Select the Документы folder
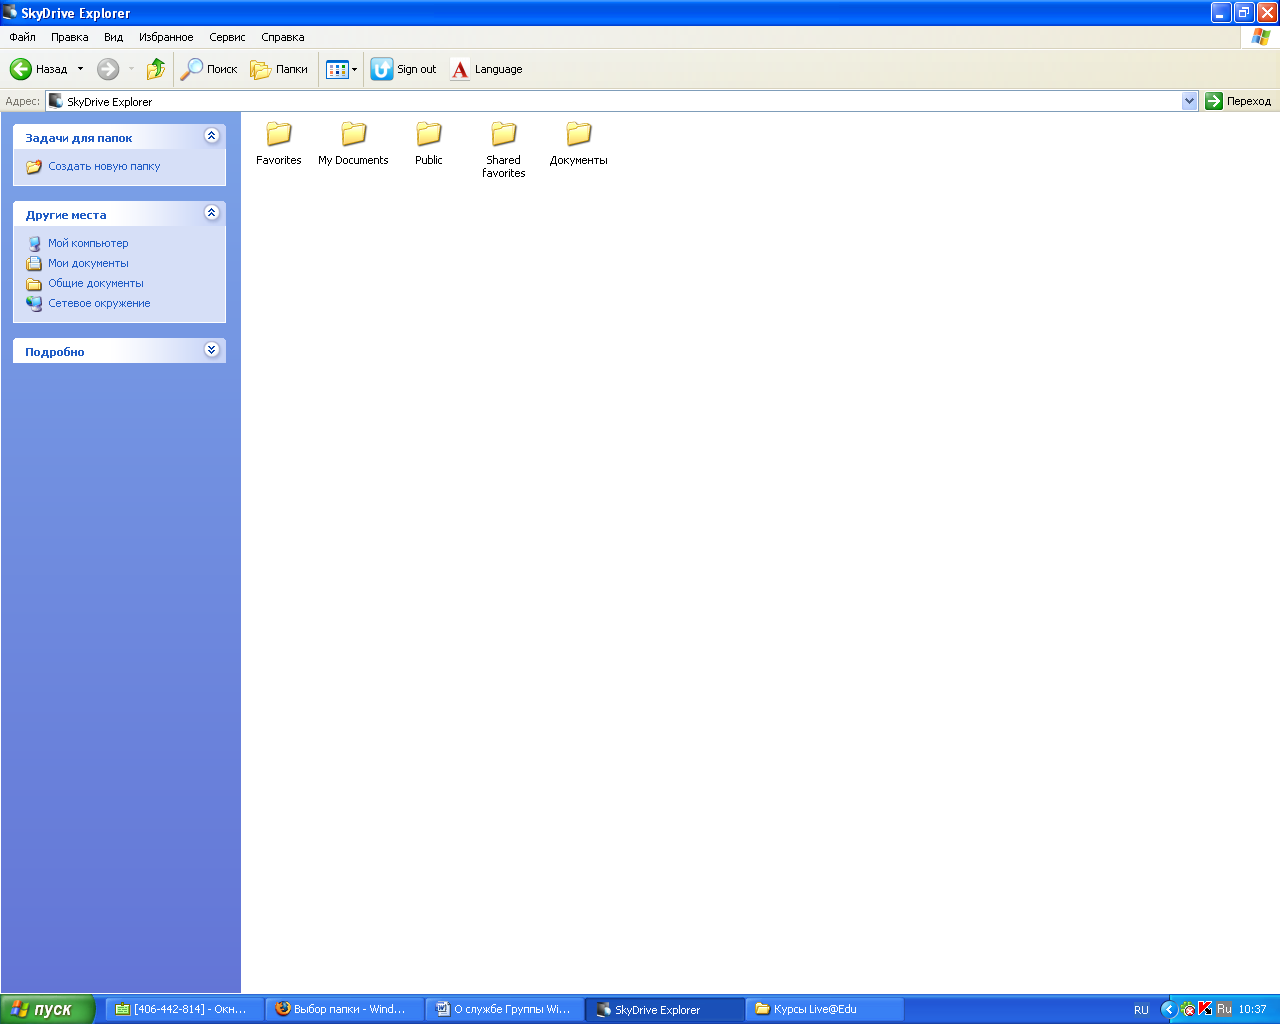 pyautogui.click(x=578, y=142)
